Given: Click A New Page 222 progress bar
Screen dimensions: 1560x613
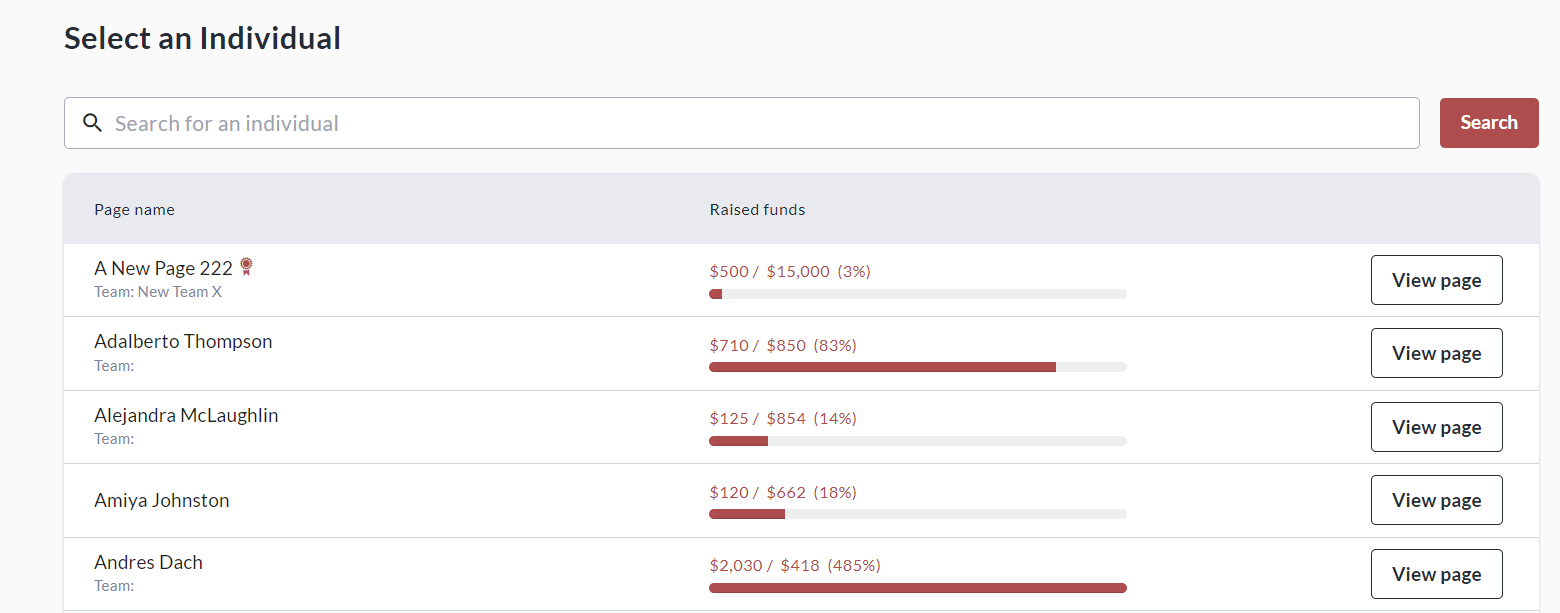Looking at the screenshot, I should click(x=917, y=294).
